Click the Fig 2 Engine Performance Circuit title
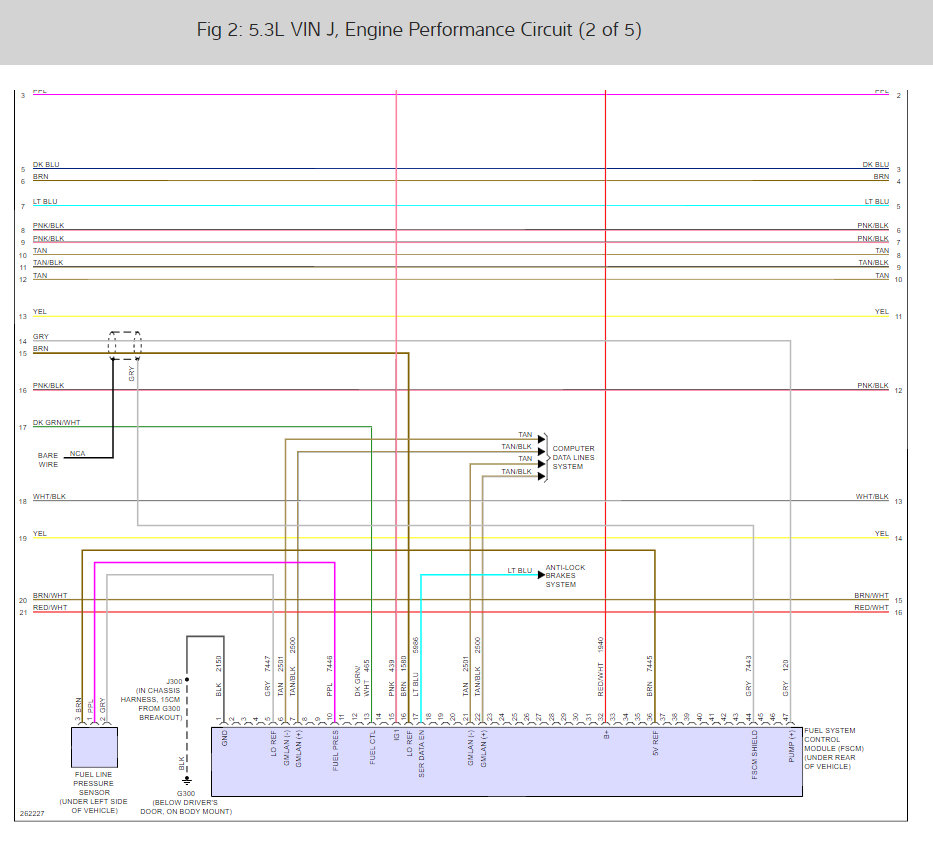Screen dimensions: 933x844 tap(419, 30)
